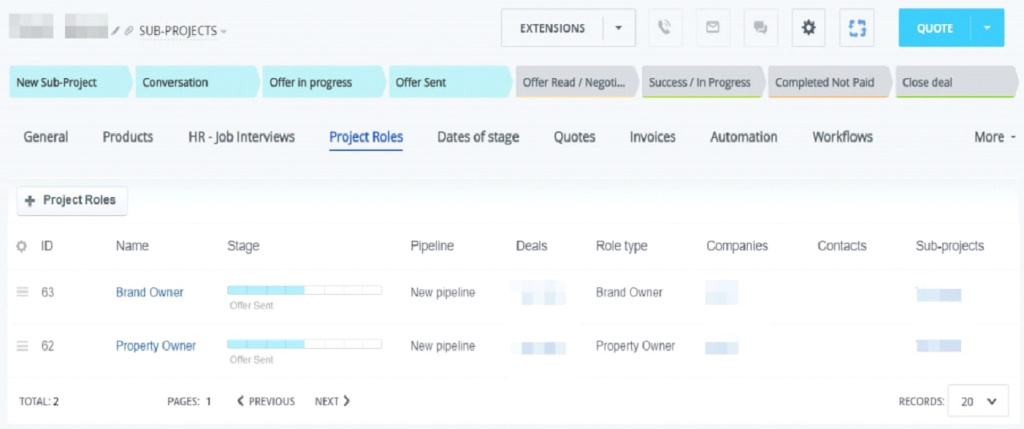Click the pencil edit title icon
Image resolution: width=1024 pixels, height=429 pixels.
116,32
